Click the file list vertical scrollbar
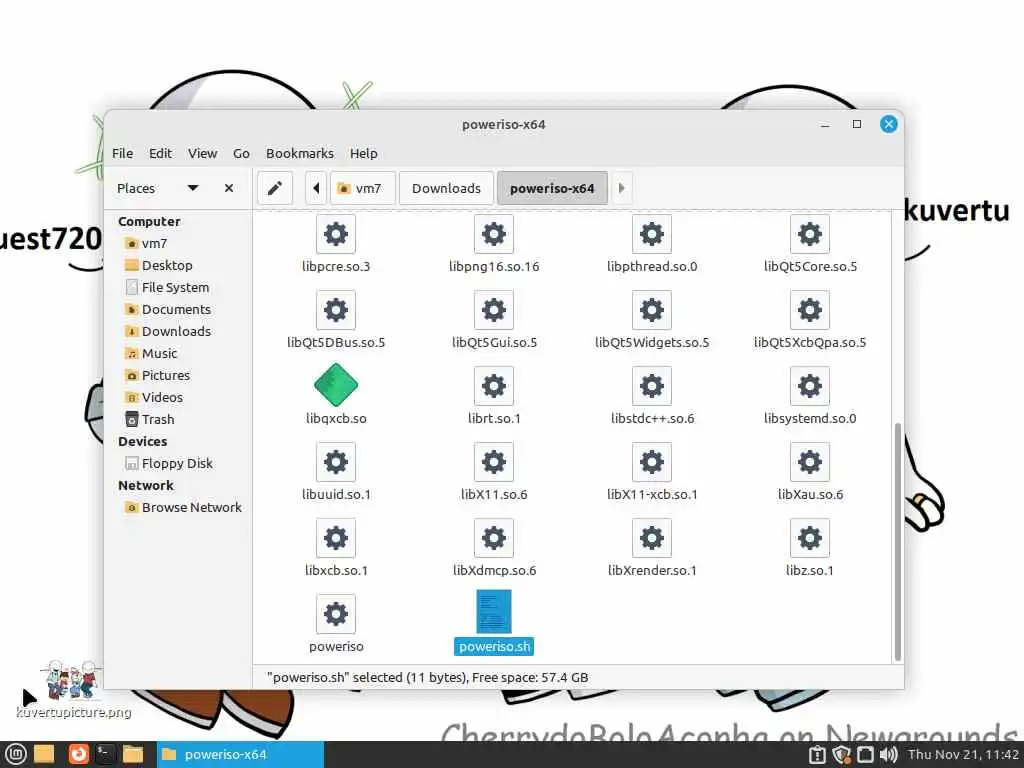Image resolution: width=1024 pixels, height=768 pixels. 897,541
